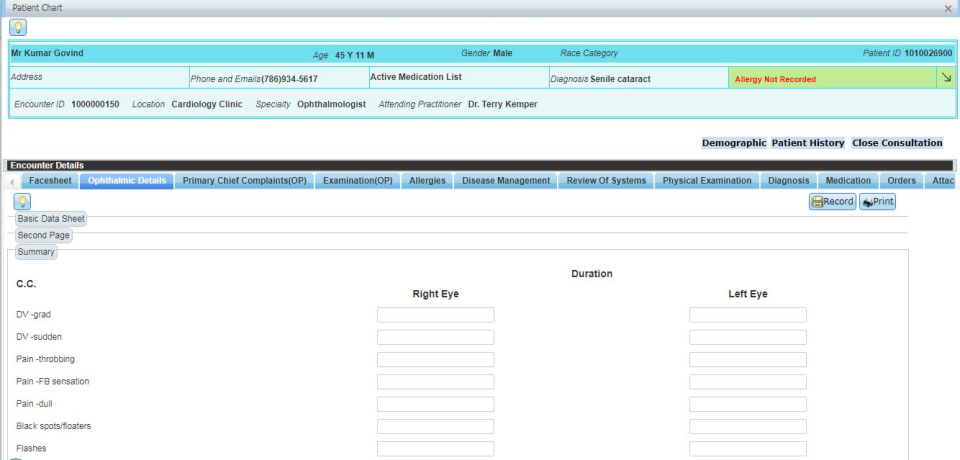
Task: Click Right Eye field for DV -grad
Action: 435,315
